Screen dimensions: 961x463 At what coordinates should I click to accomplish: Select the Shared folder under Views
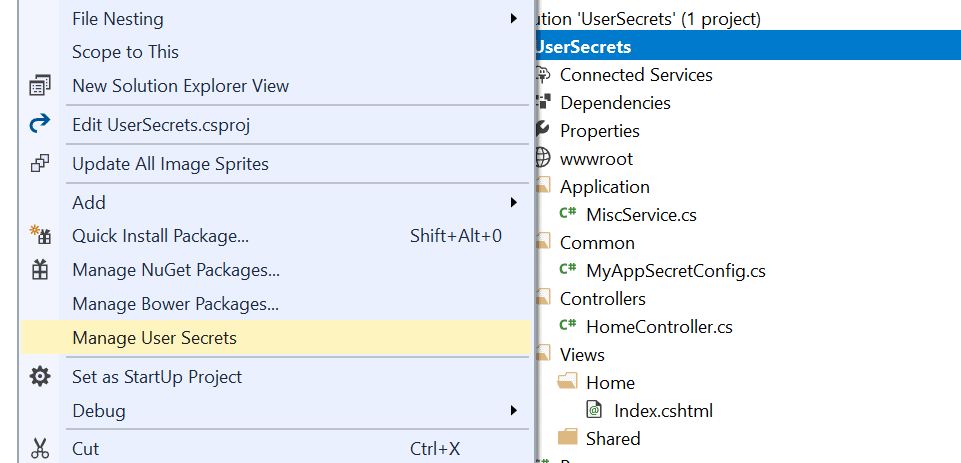(613, 438)
